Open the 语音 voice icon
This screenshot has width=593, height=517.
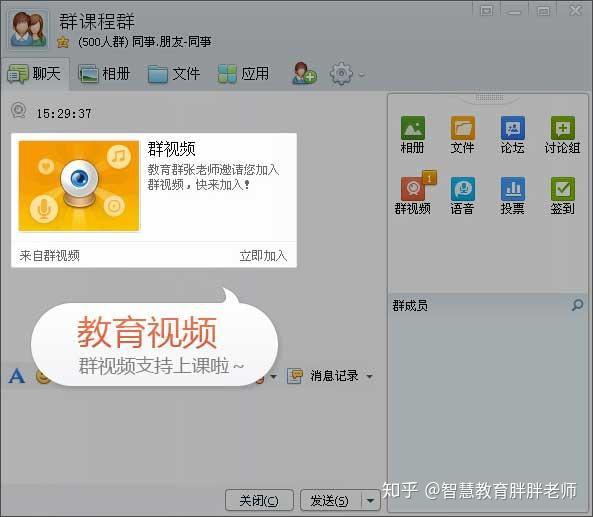tap(463, 196)
